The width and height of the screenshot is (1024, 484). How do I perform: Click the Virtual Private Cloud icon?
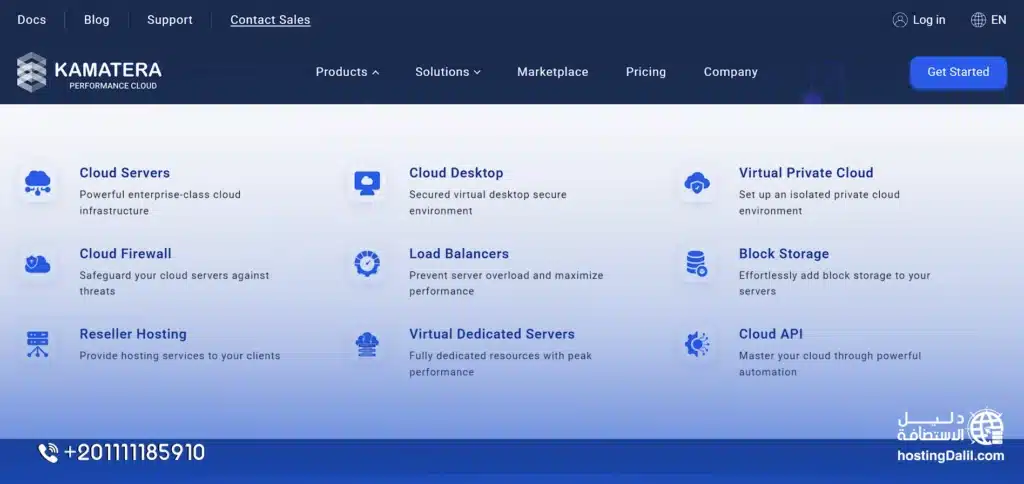tap(697, 183)
